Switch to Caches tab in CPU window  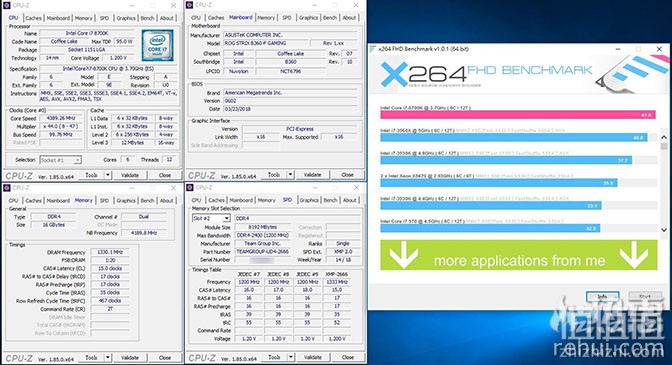coord(33,18)
